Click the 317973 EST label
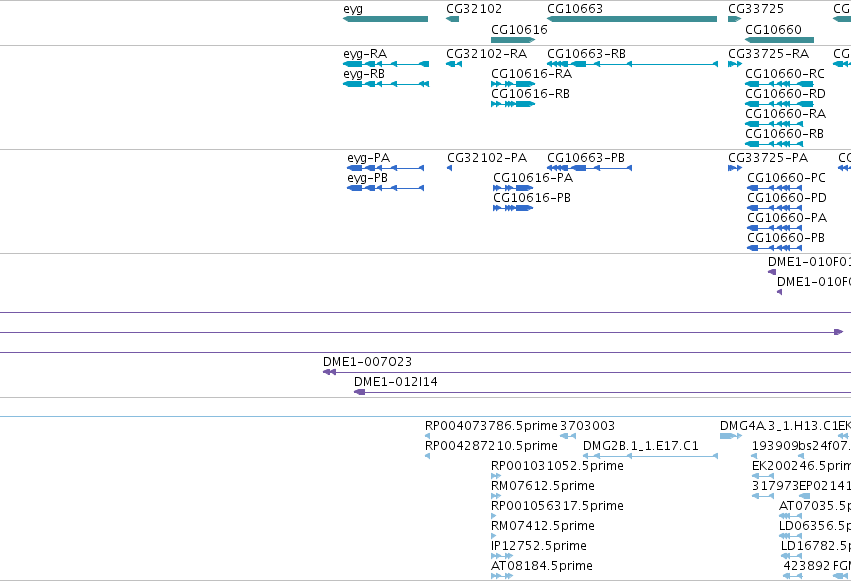This screenshot has width=851, height=581. [x=776, y=486]
